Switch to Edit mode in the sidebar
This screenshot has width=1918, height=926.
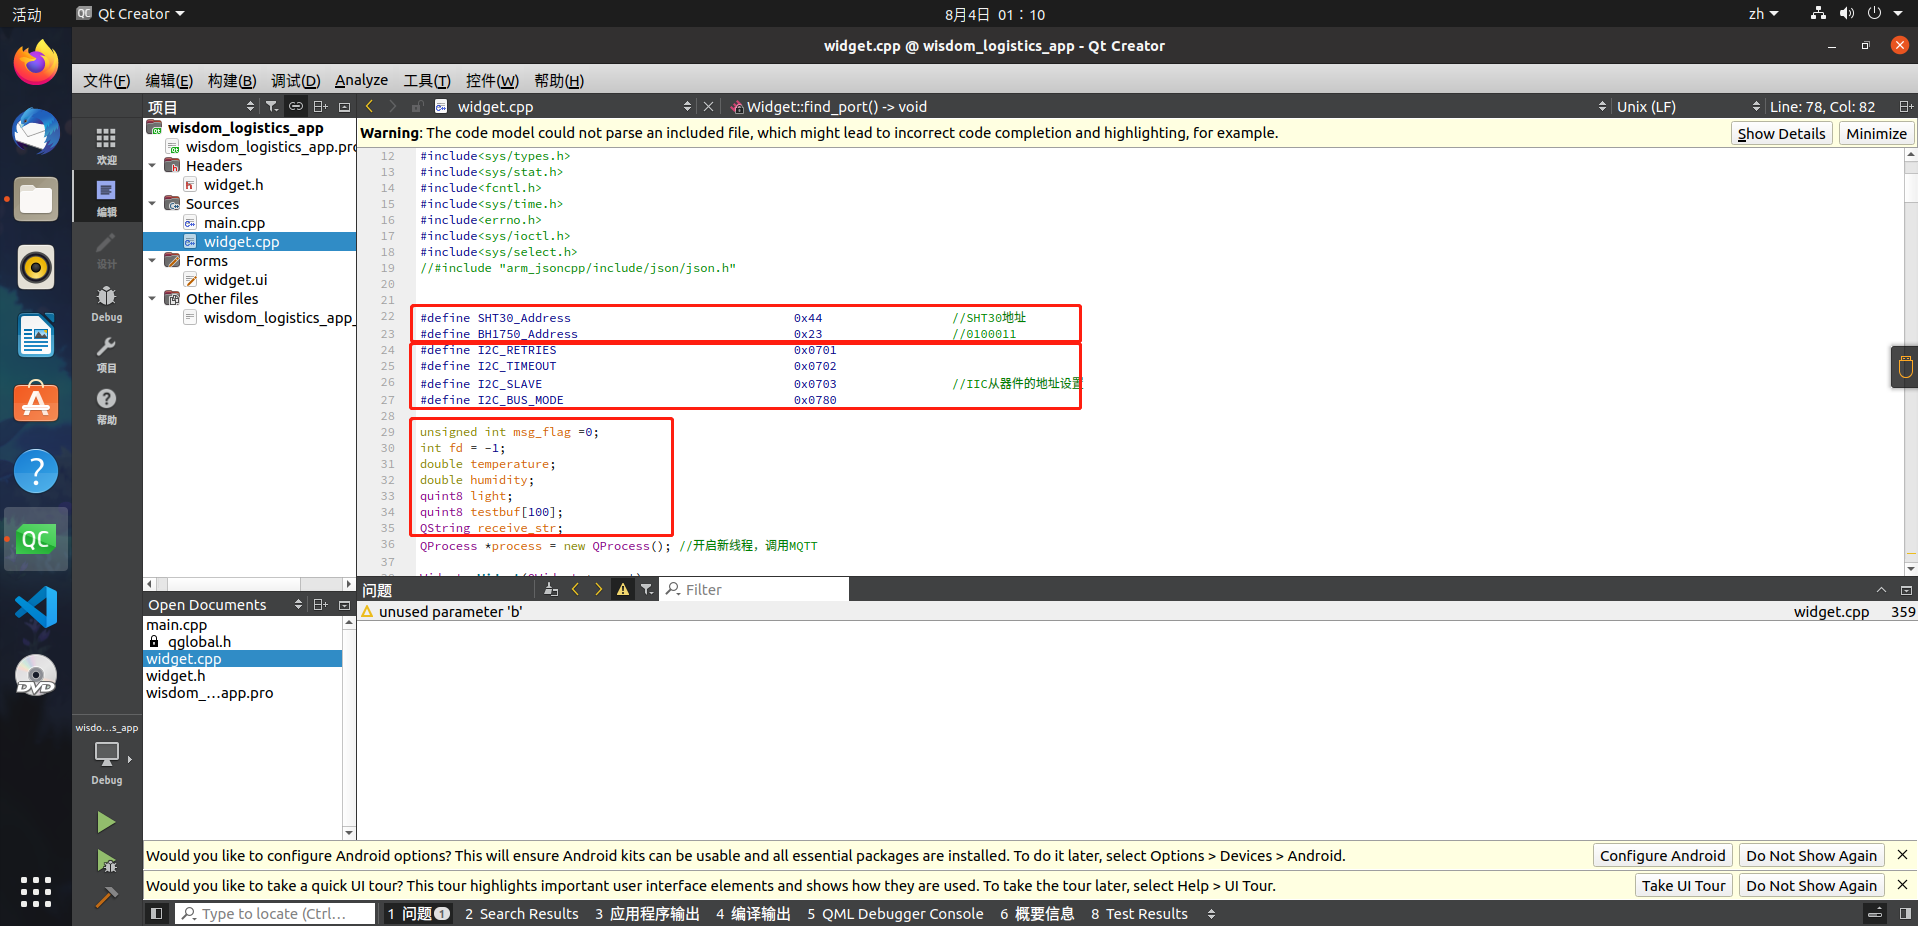point(106,197)
